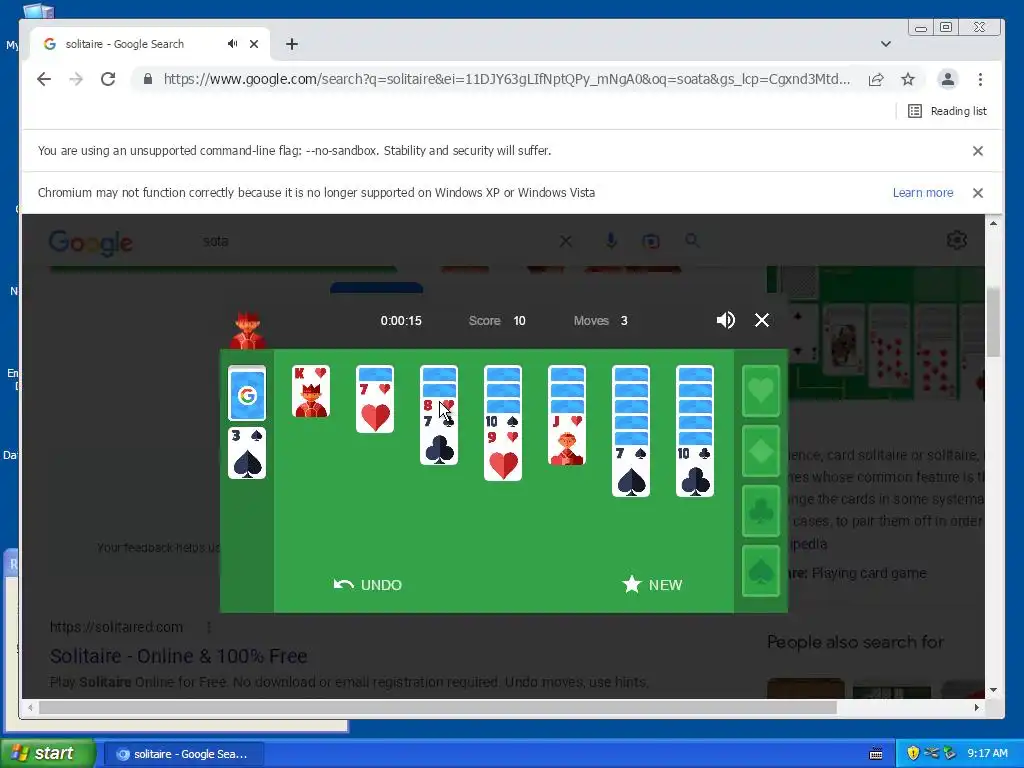1024x768 pixels.
Task: Select the 9 of hearts card
Action: (x=503, y=457)
